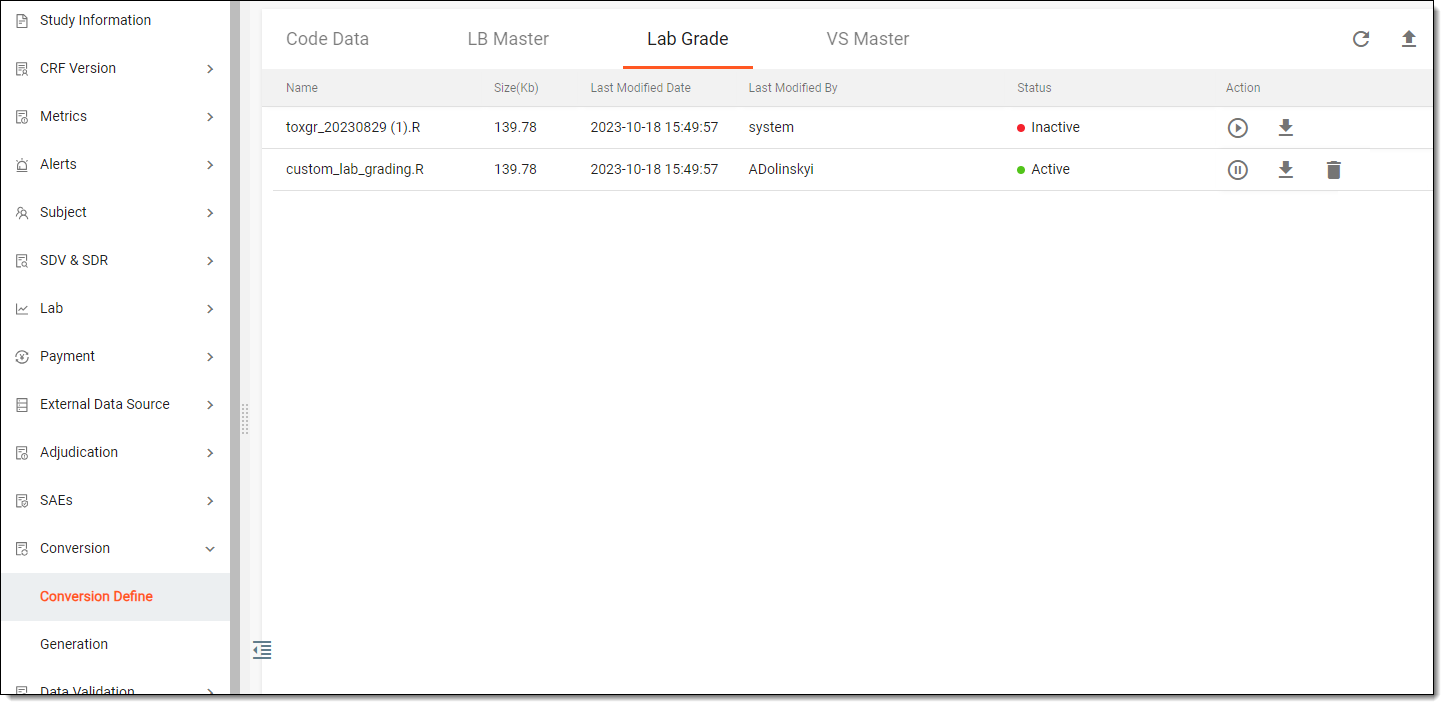Click the sidebar resize grip handle
The height and width of the screenshot is (707, 1446).
point(244,419)
